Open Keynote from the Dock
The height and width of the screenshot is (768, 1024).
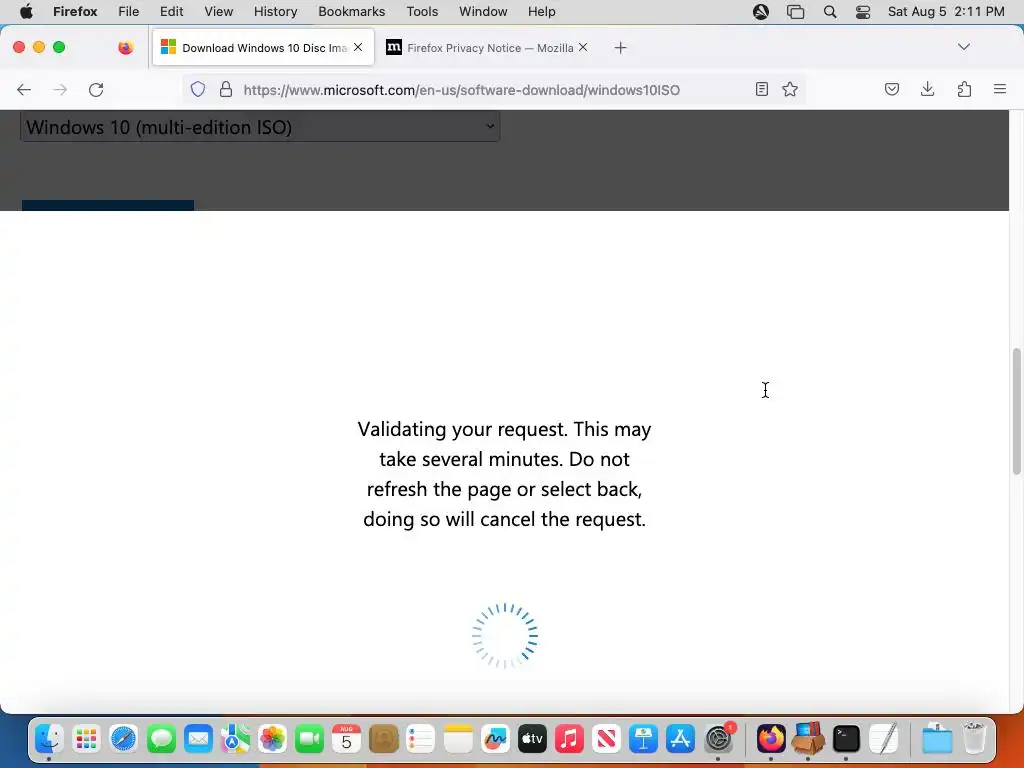tap(643, 739)
